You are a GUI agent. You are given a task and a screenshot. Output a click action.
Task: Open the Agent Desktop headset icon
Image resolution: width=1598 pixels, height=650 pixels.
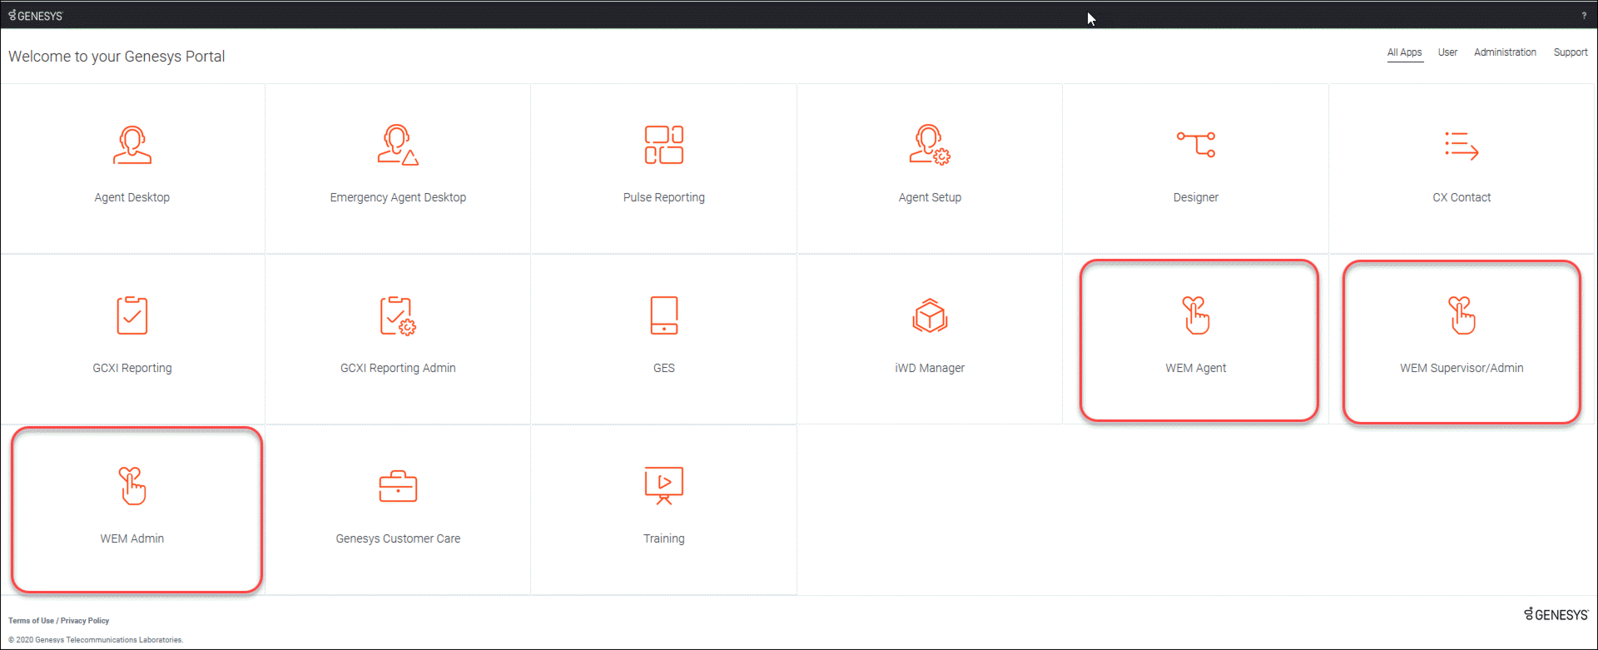132,145
